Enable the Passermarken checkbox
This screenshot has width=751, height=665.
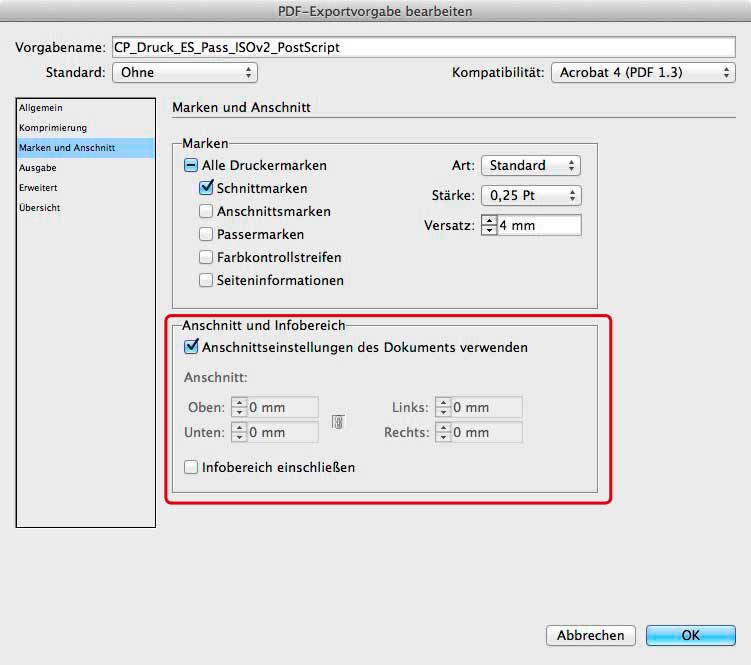206,234
